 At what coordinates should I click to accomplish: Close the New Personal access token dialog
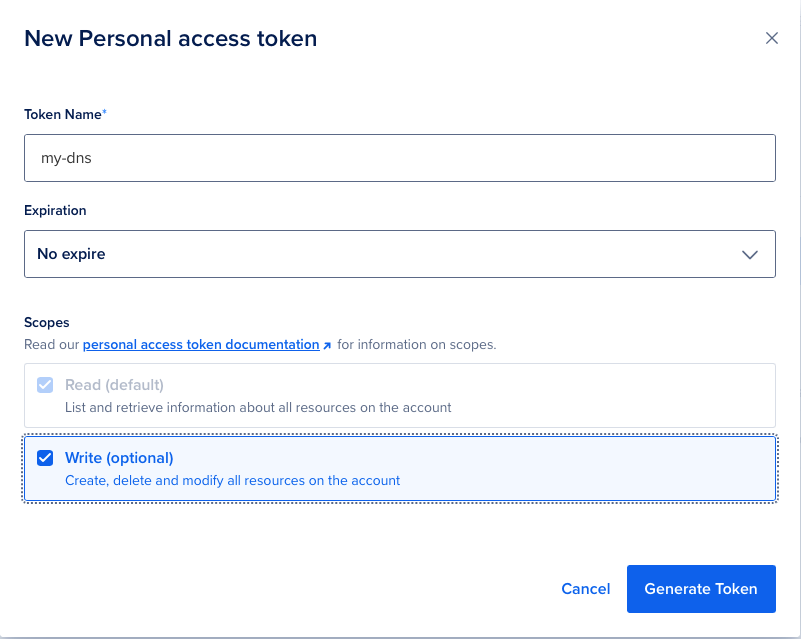point(771,38)
